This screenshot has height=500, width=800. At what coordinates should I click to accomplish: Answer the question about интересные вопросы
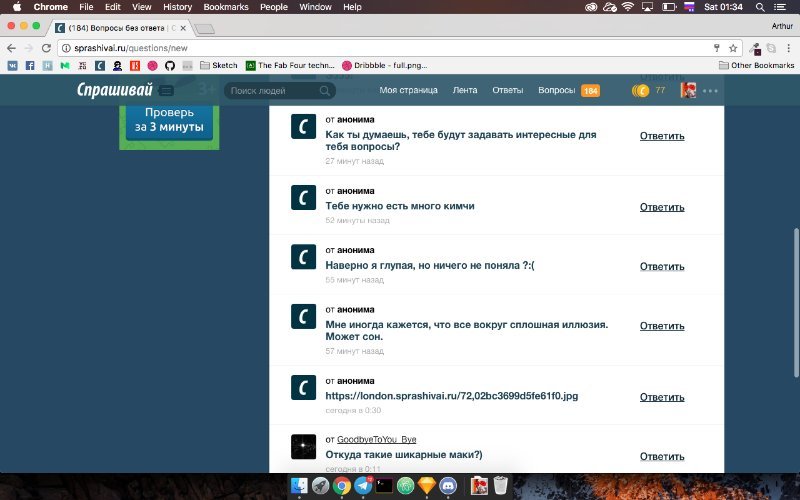[662, 136]
